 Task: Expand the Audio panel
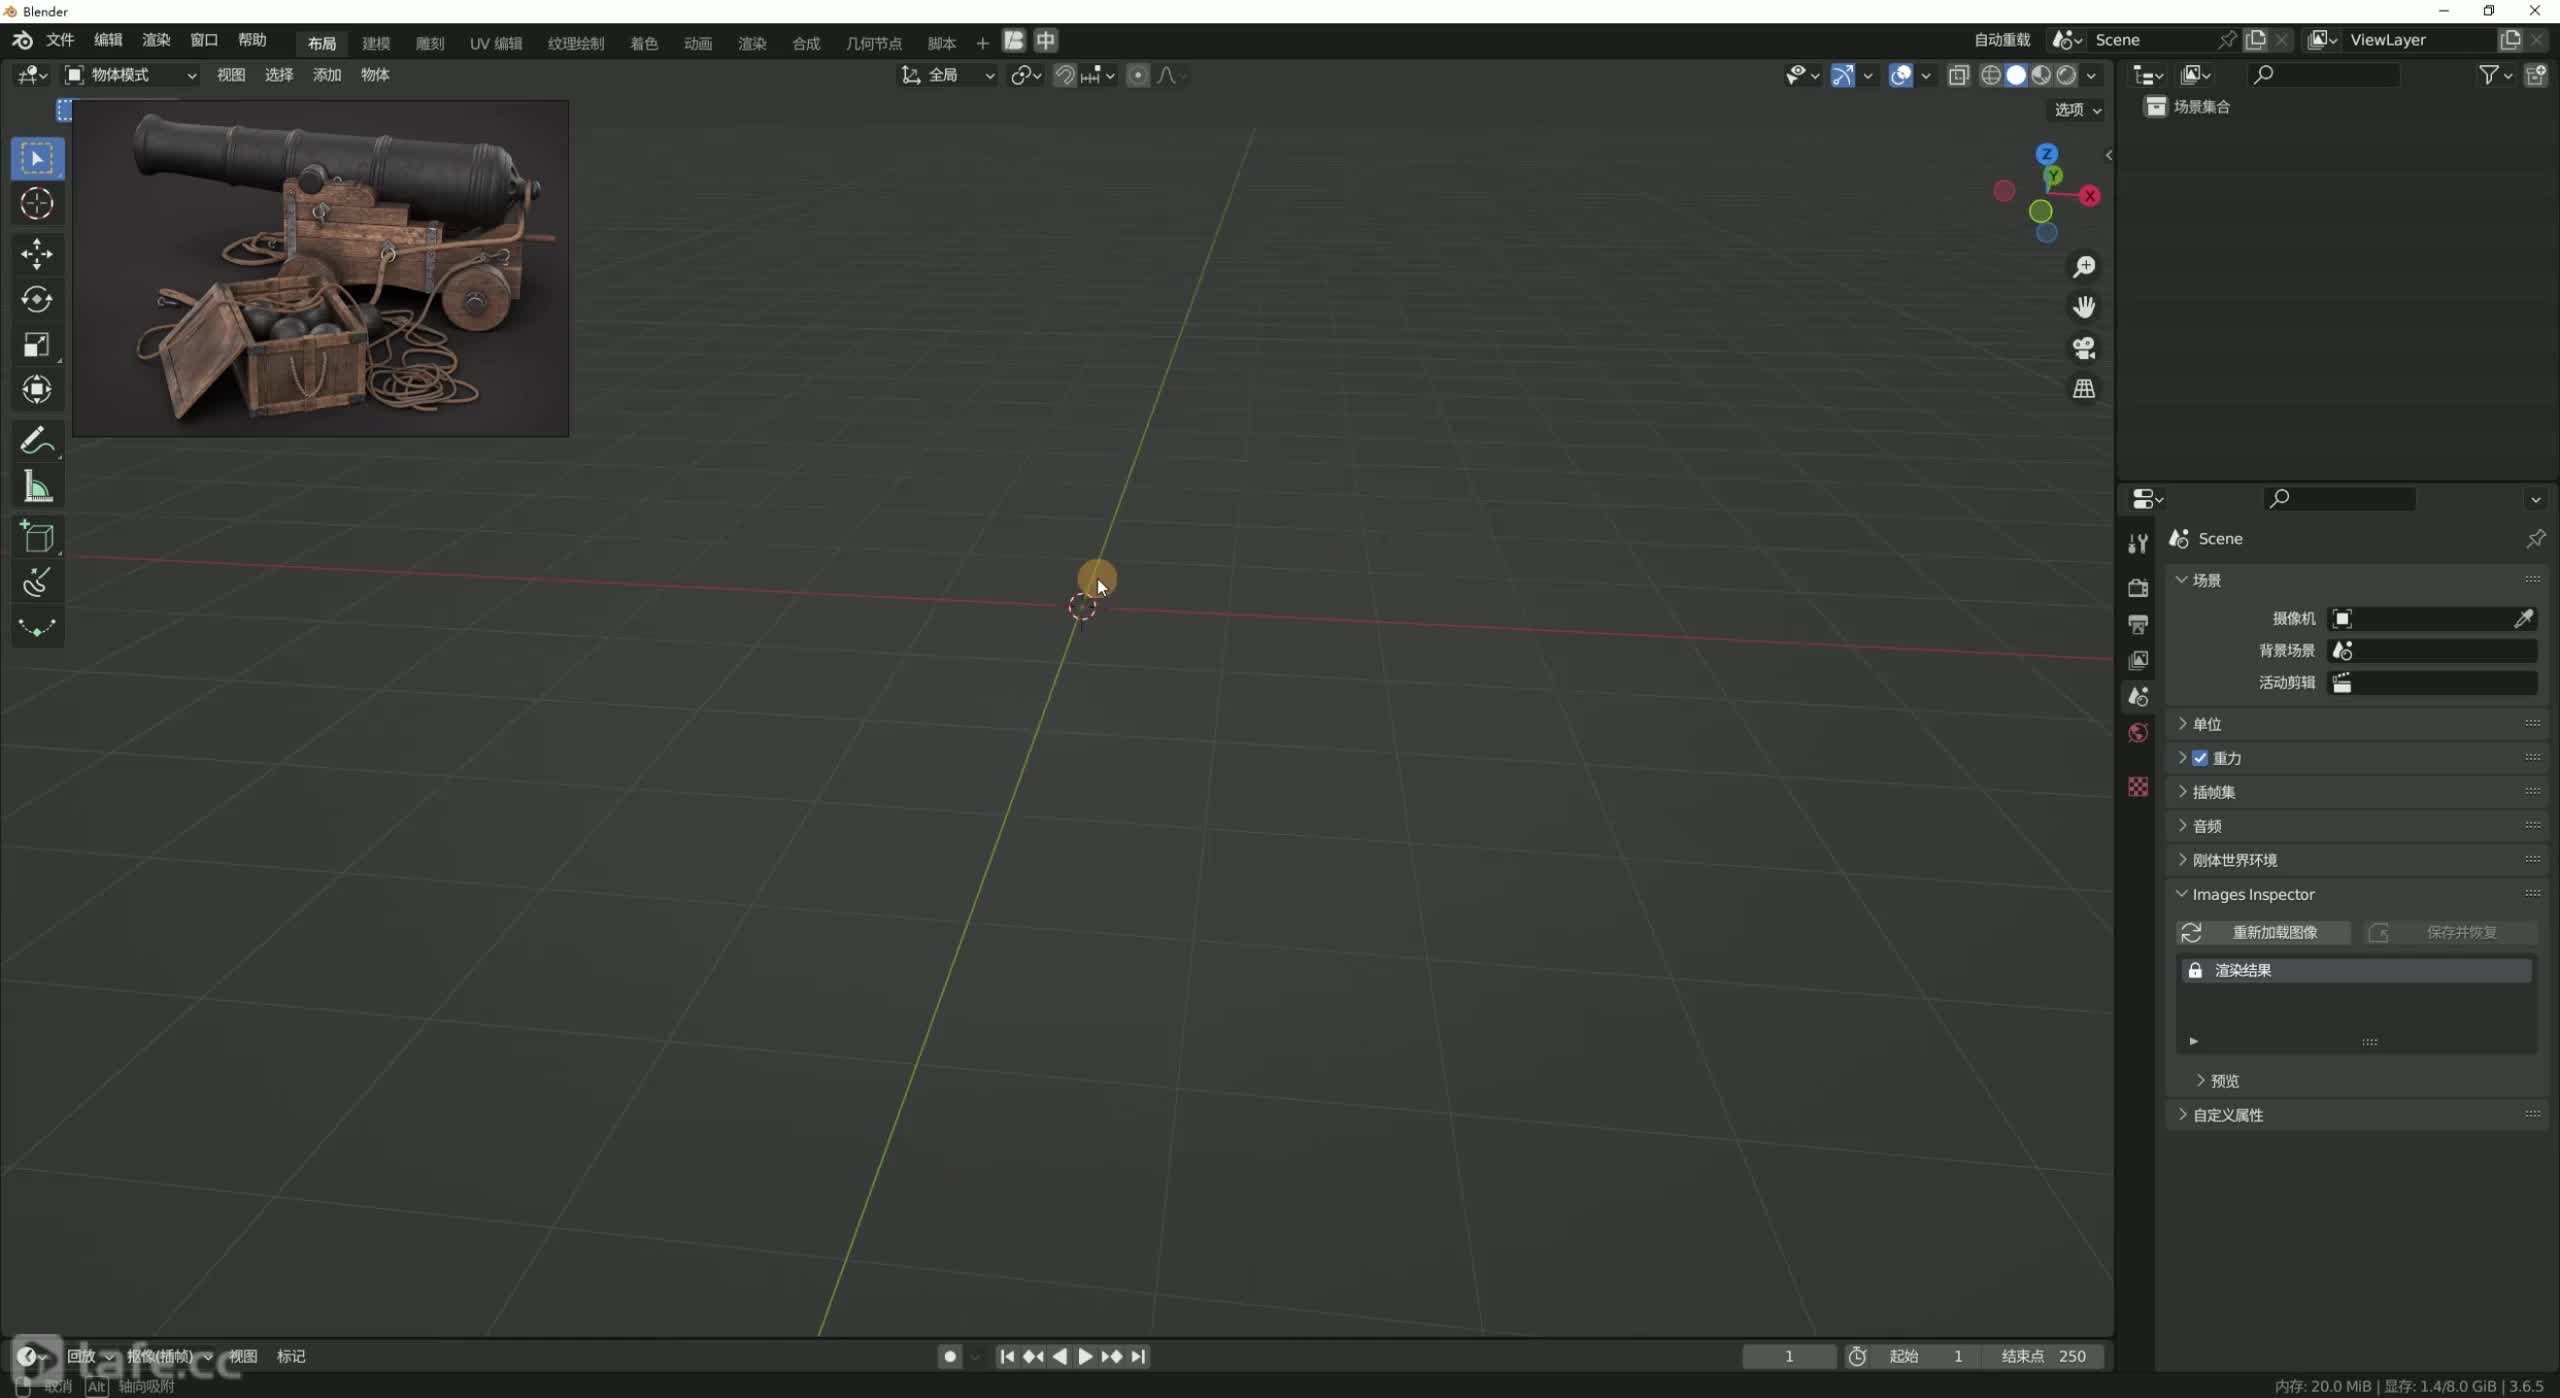(x=2358, y=826)
